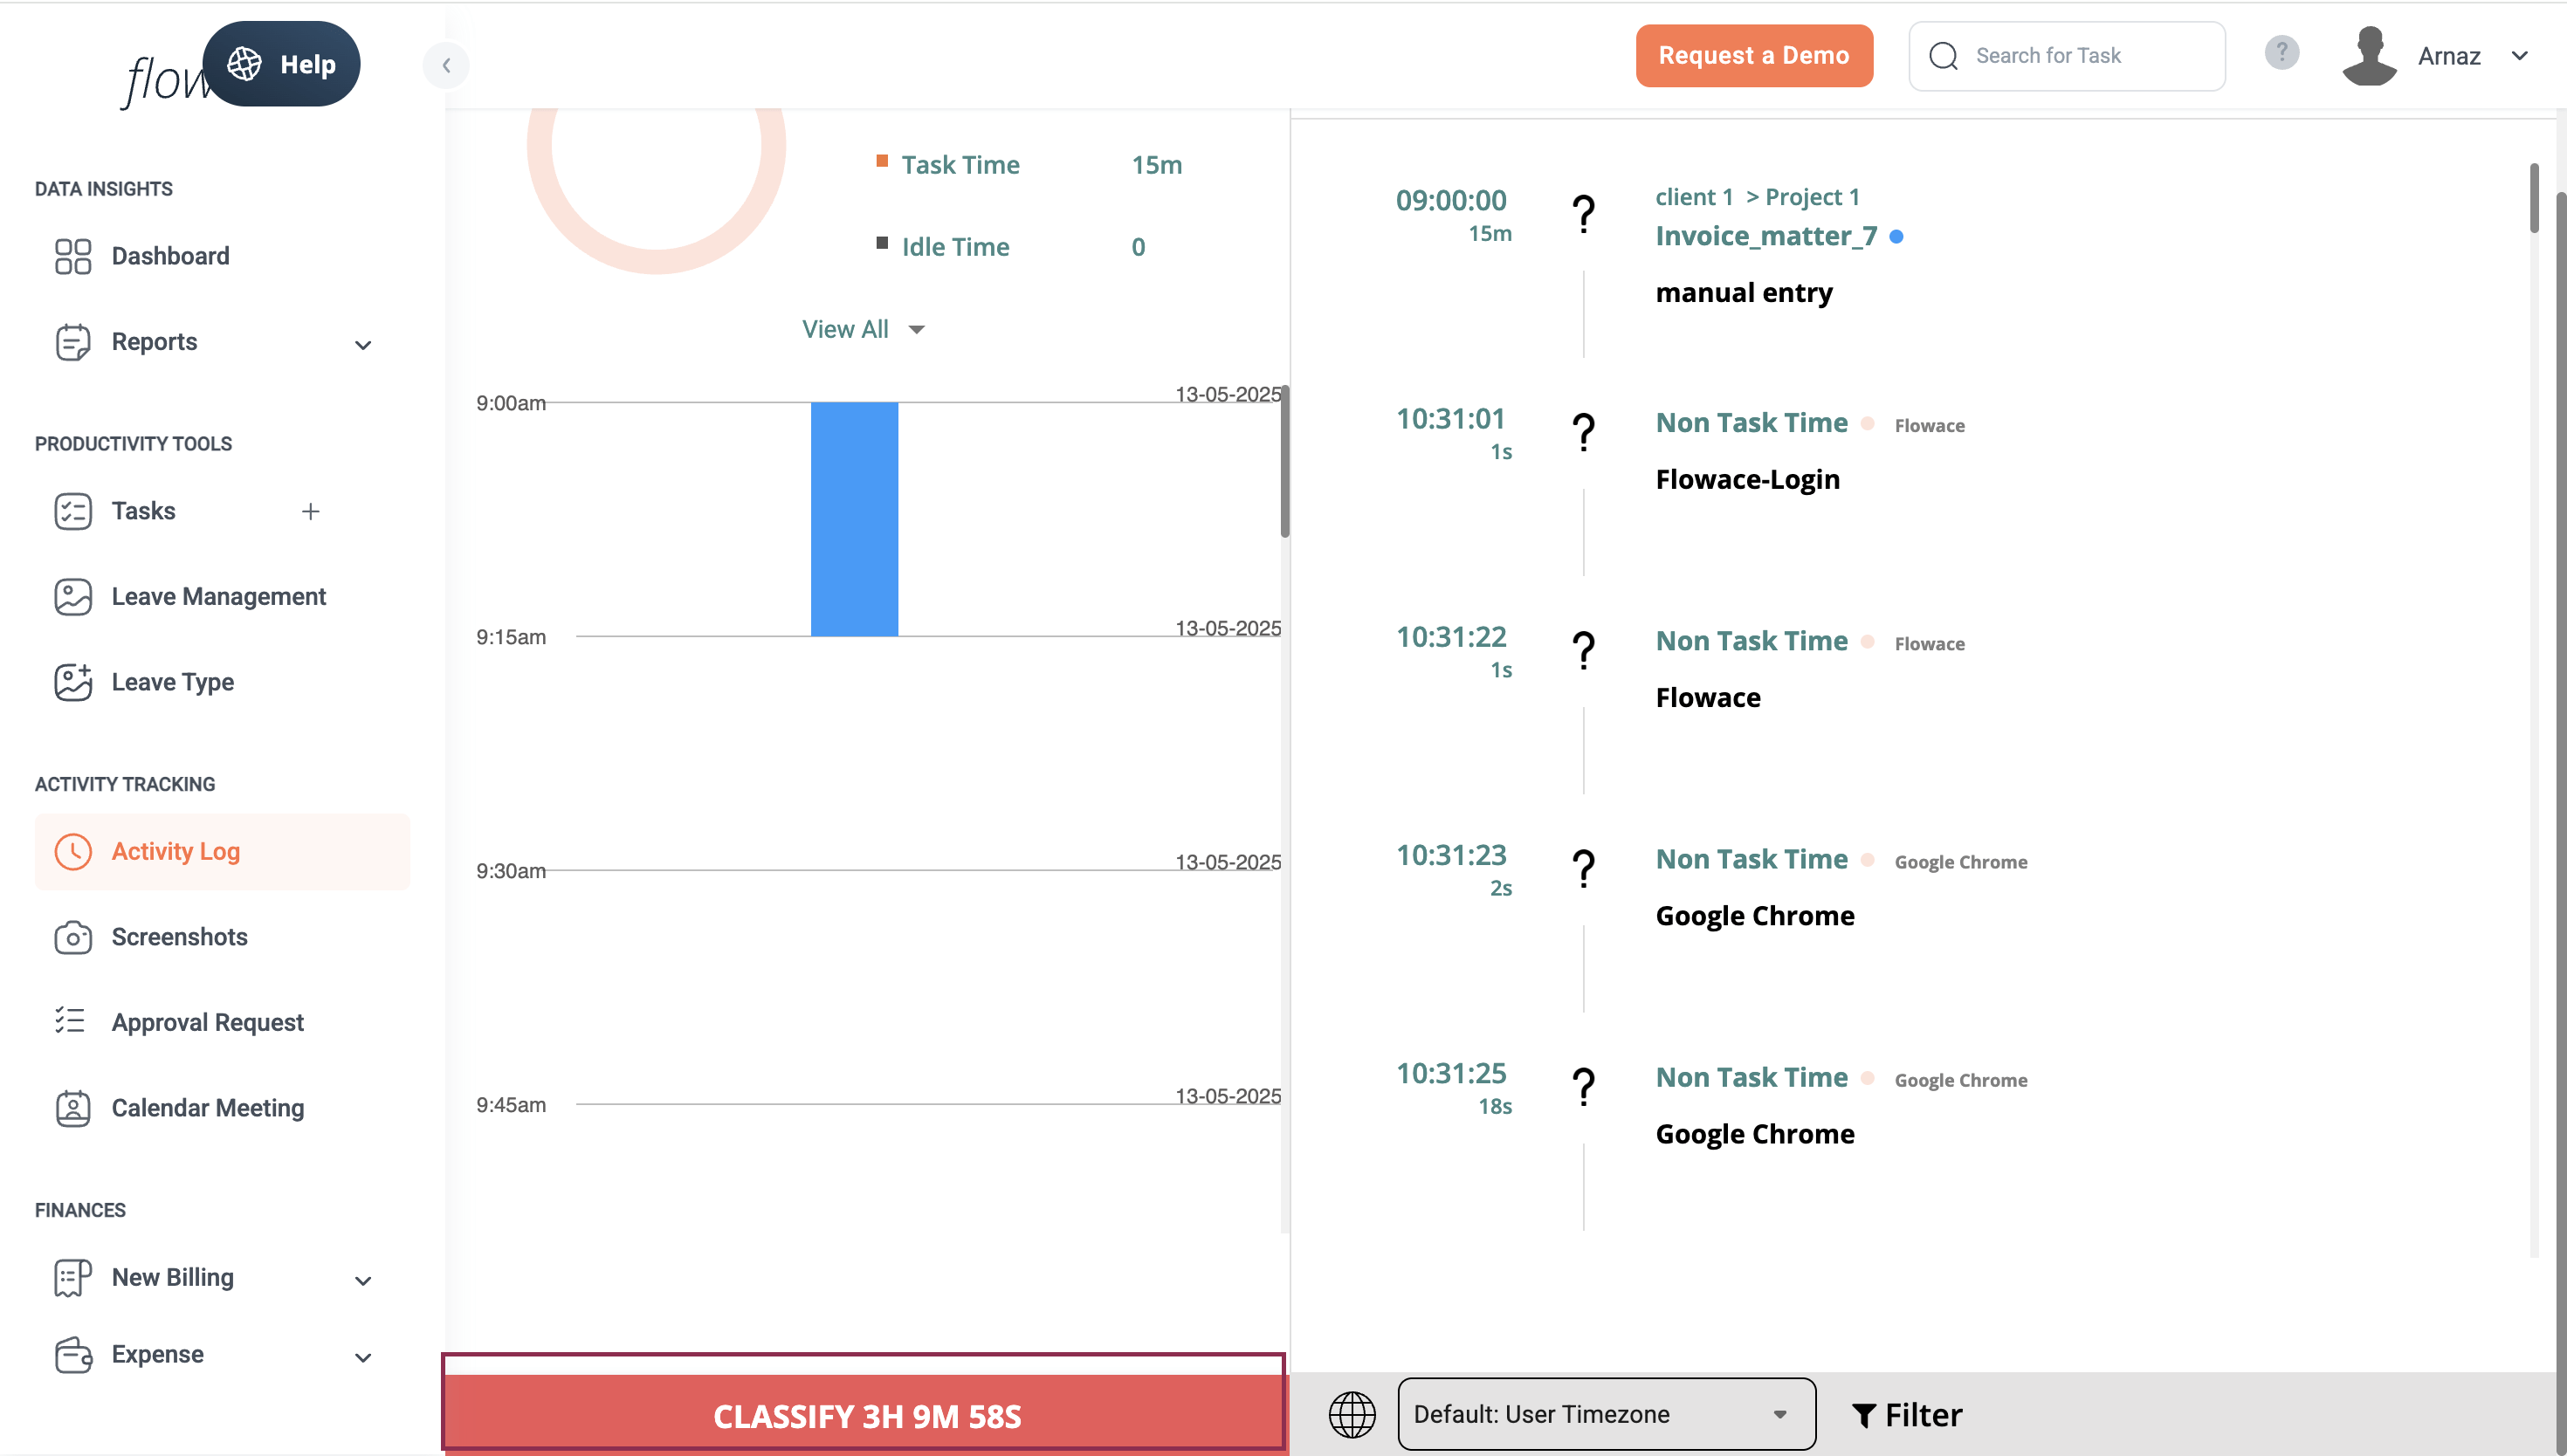The image size is (2567, 1456).
Task: Add a new task with plus icon
Action: (x=311, y=511)
